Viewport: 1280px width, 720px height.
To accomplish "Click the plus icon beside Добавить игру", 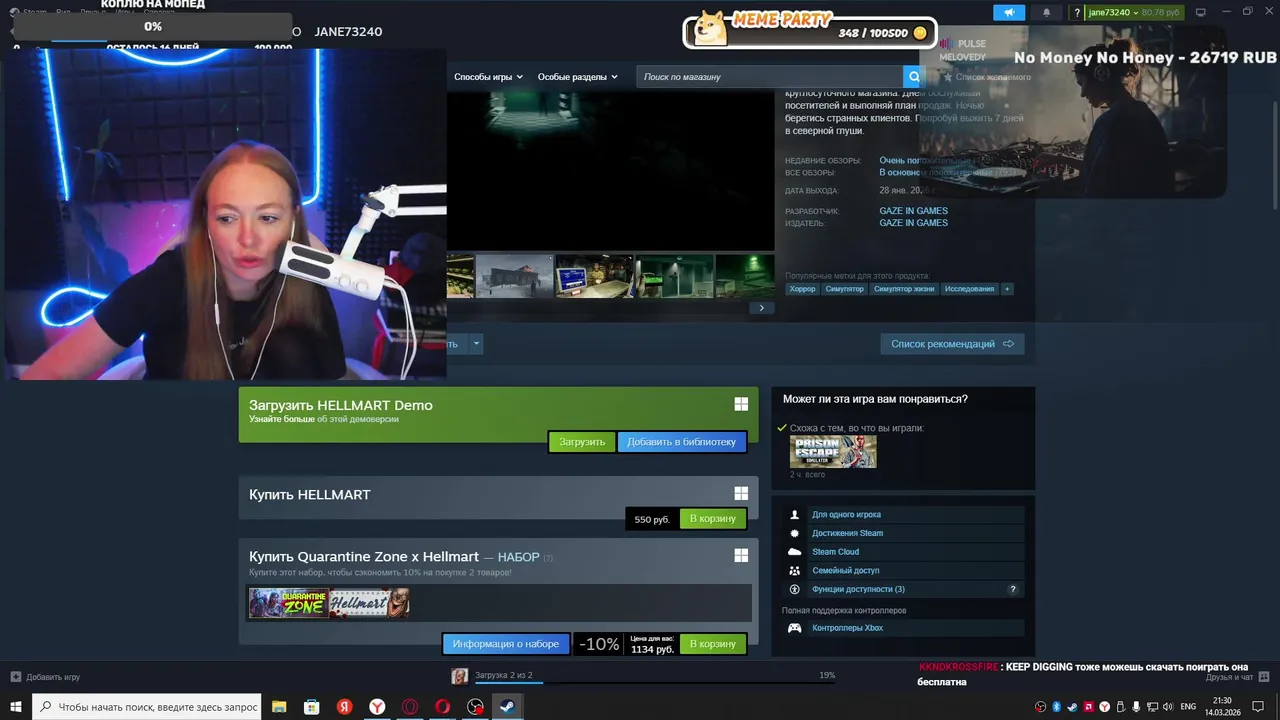I will 15,677.
